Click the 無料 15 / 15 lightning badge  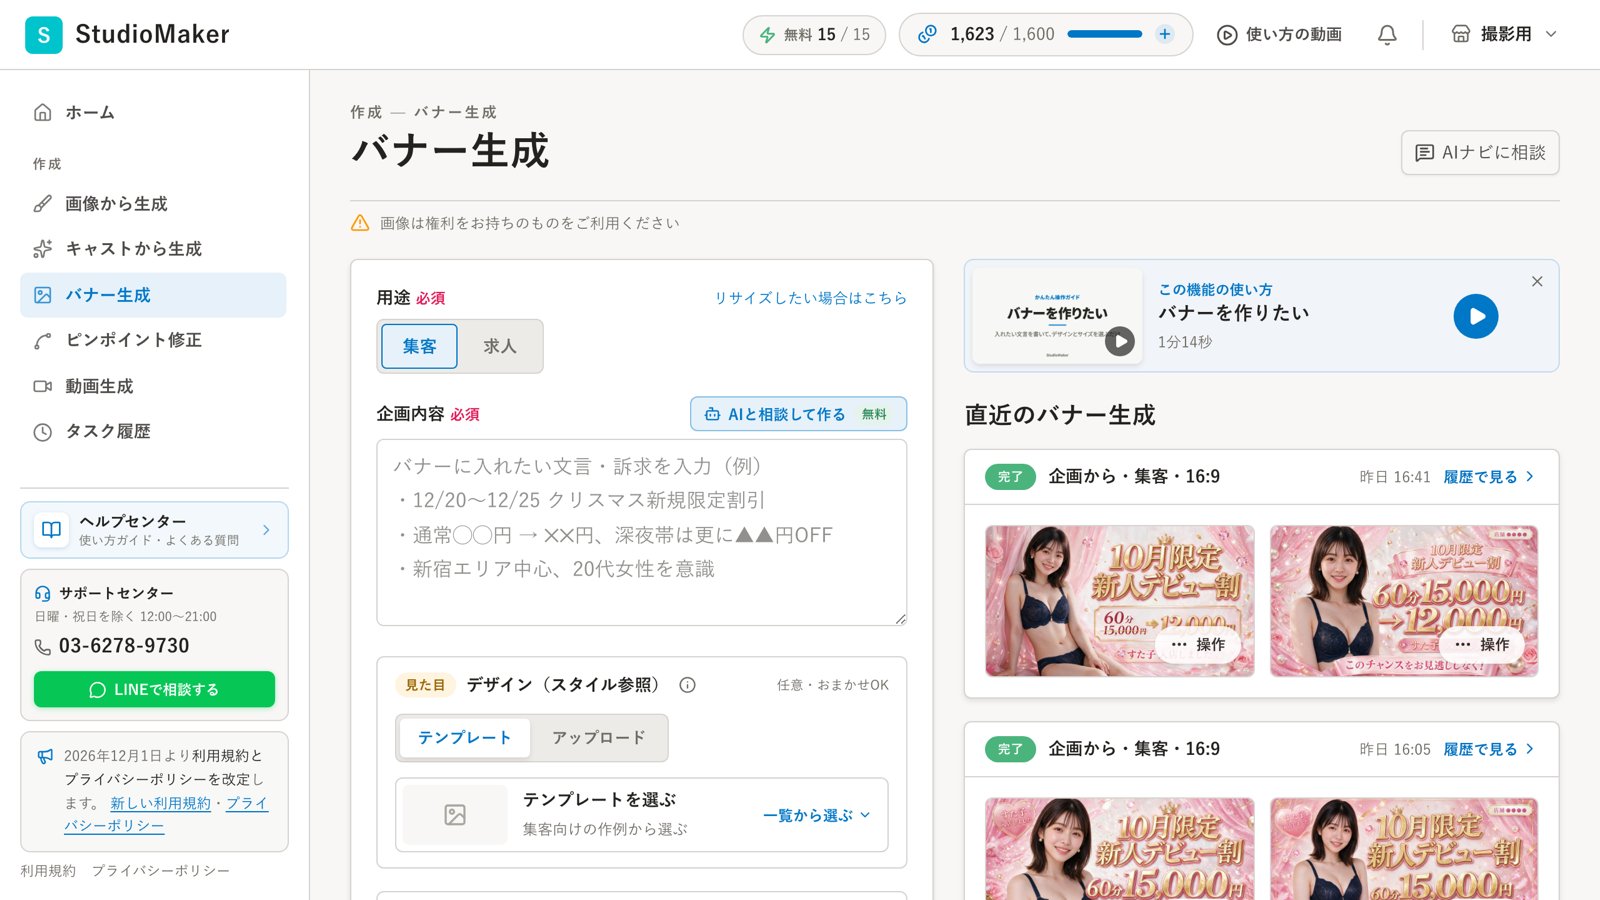pyautogui.click(x=814, y=35)
